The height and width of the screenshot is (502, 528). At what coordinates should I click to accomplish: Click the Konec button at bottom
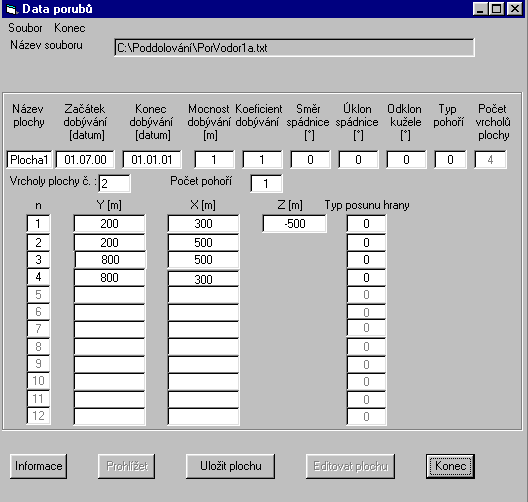pyautogui.click(x=450, y=466)
